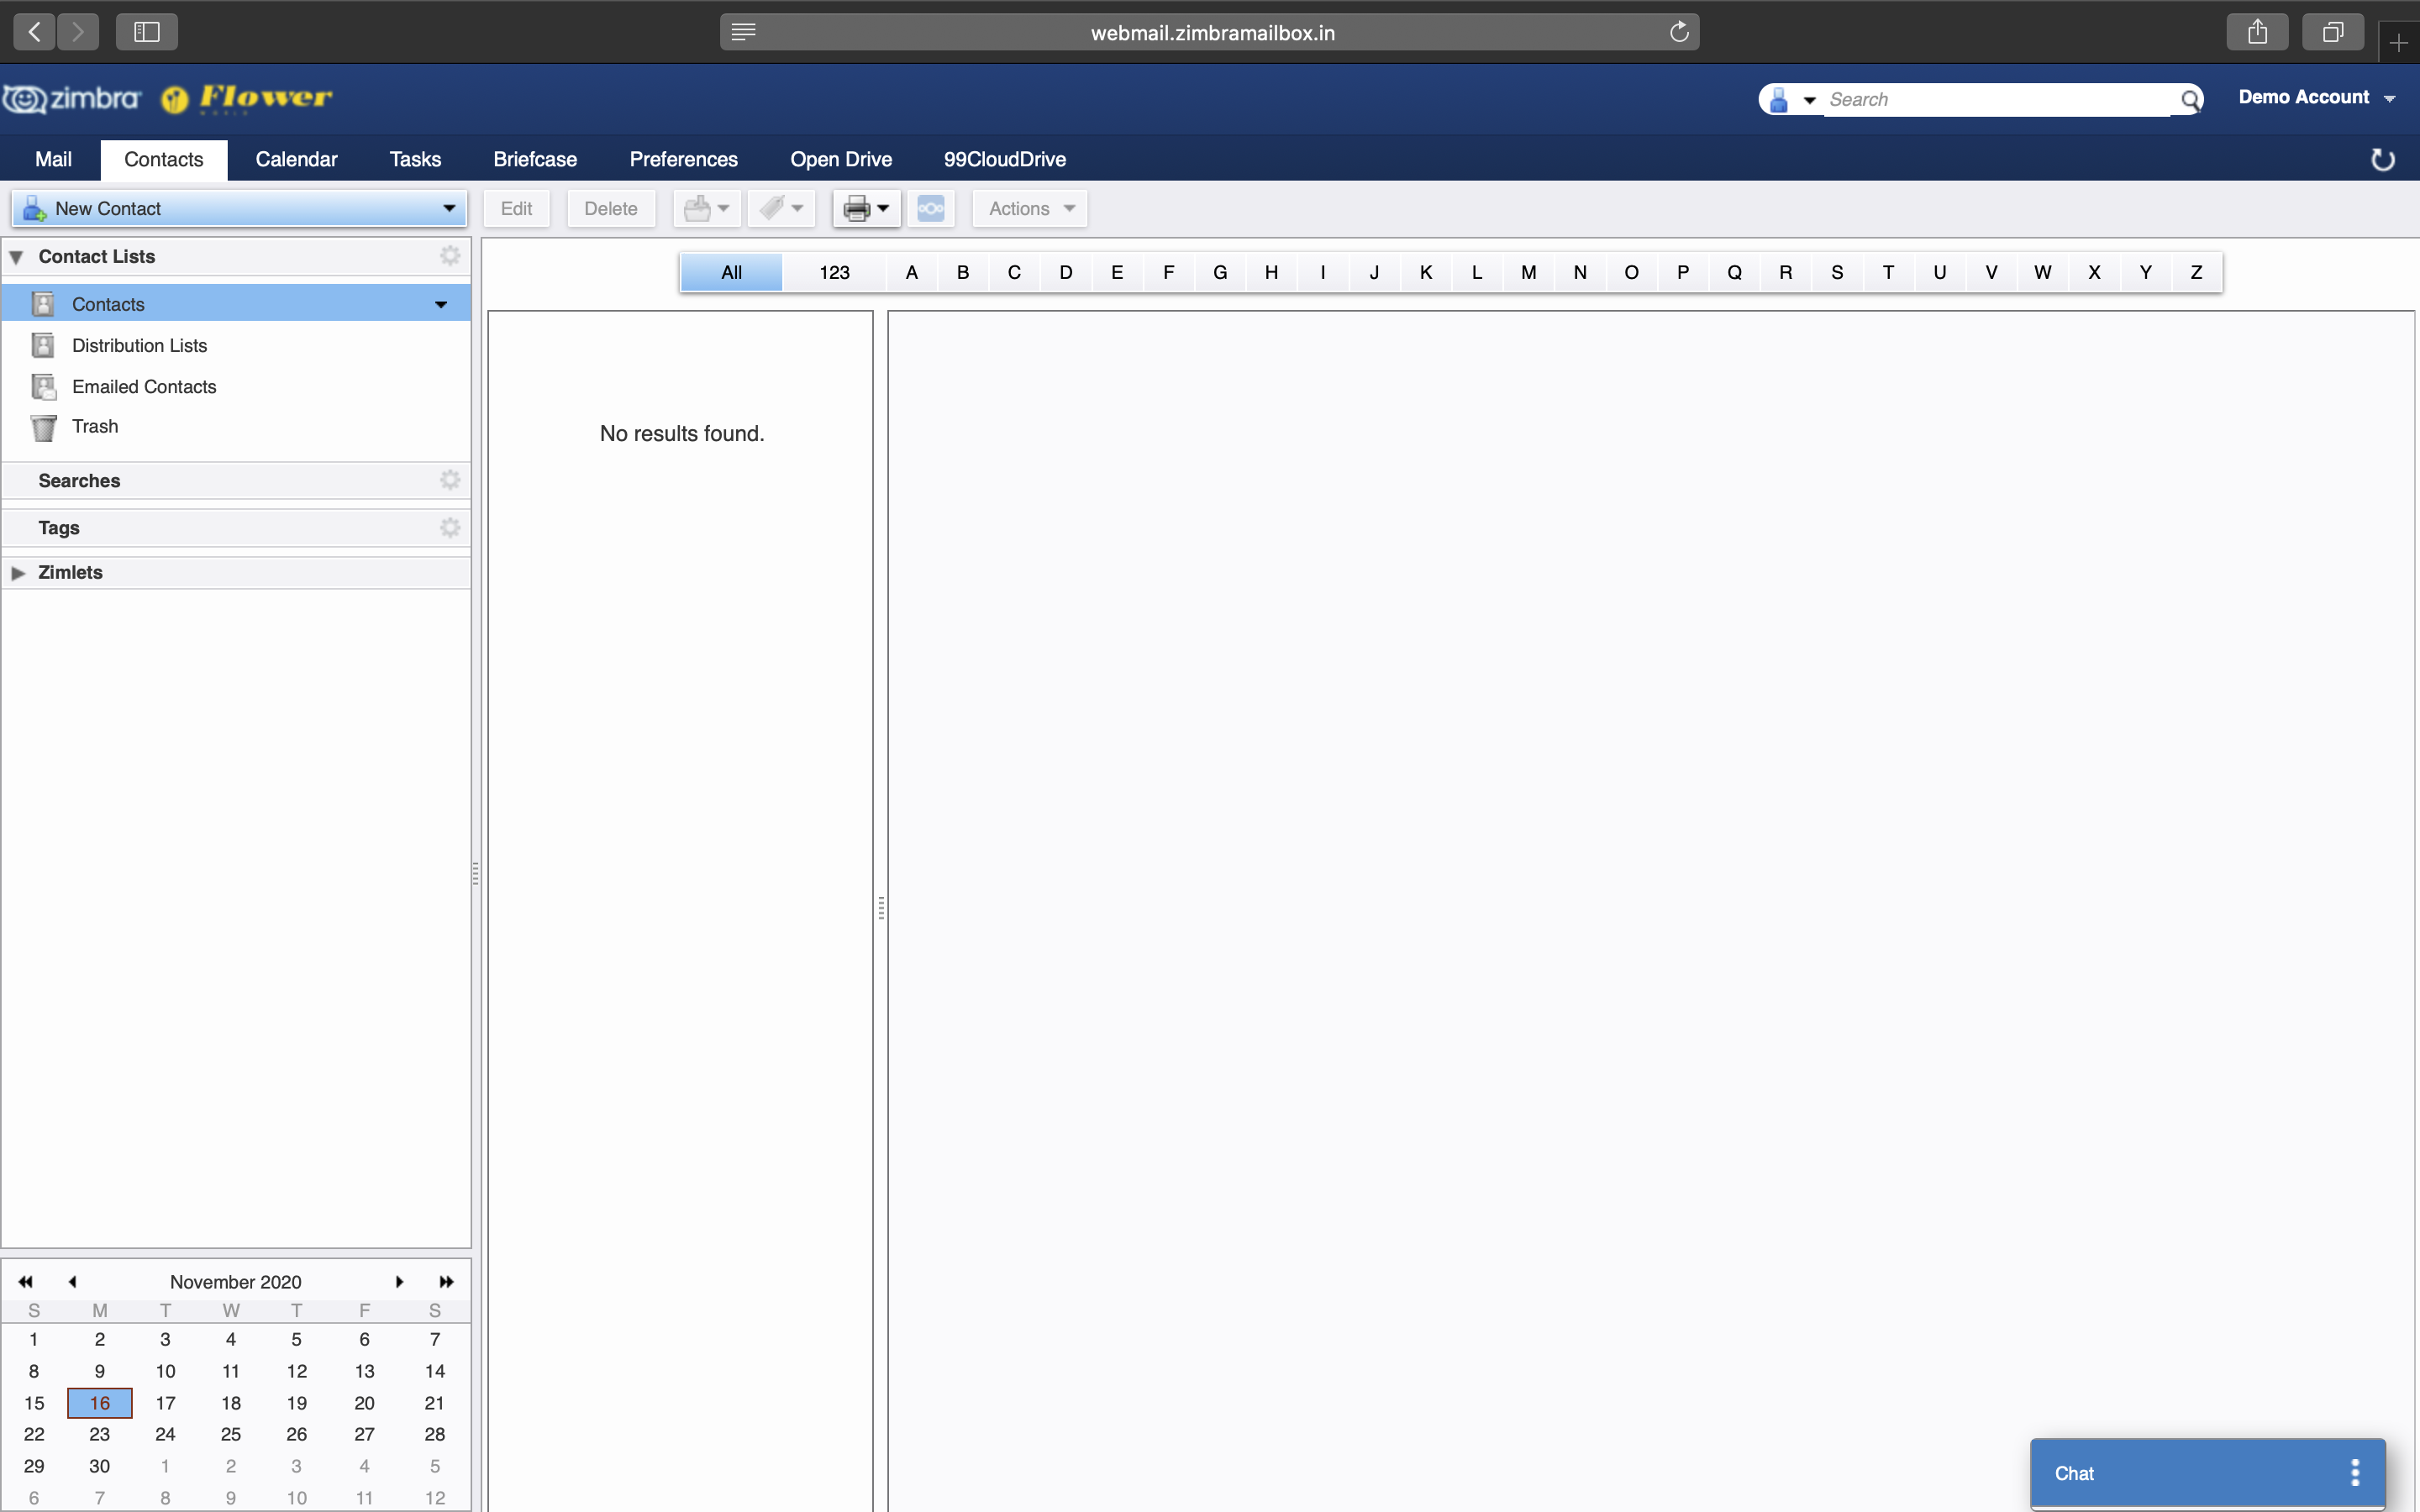Click the Tags section gear icon
Viewport: 2420px width, 1512px height.
tap(450, 527)
